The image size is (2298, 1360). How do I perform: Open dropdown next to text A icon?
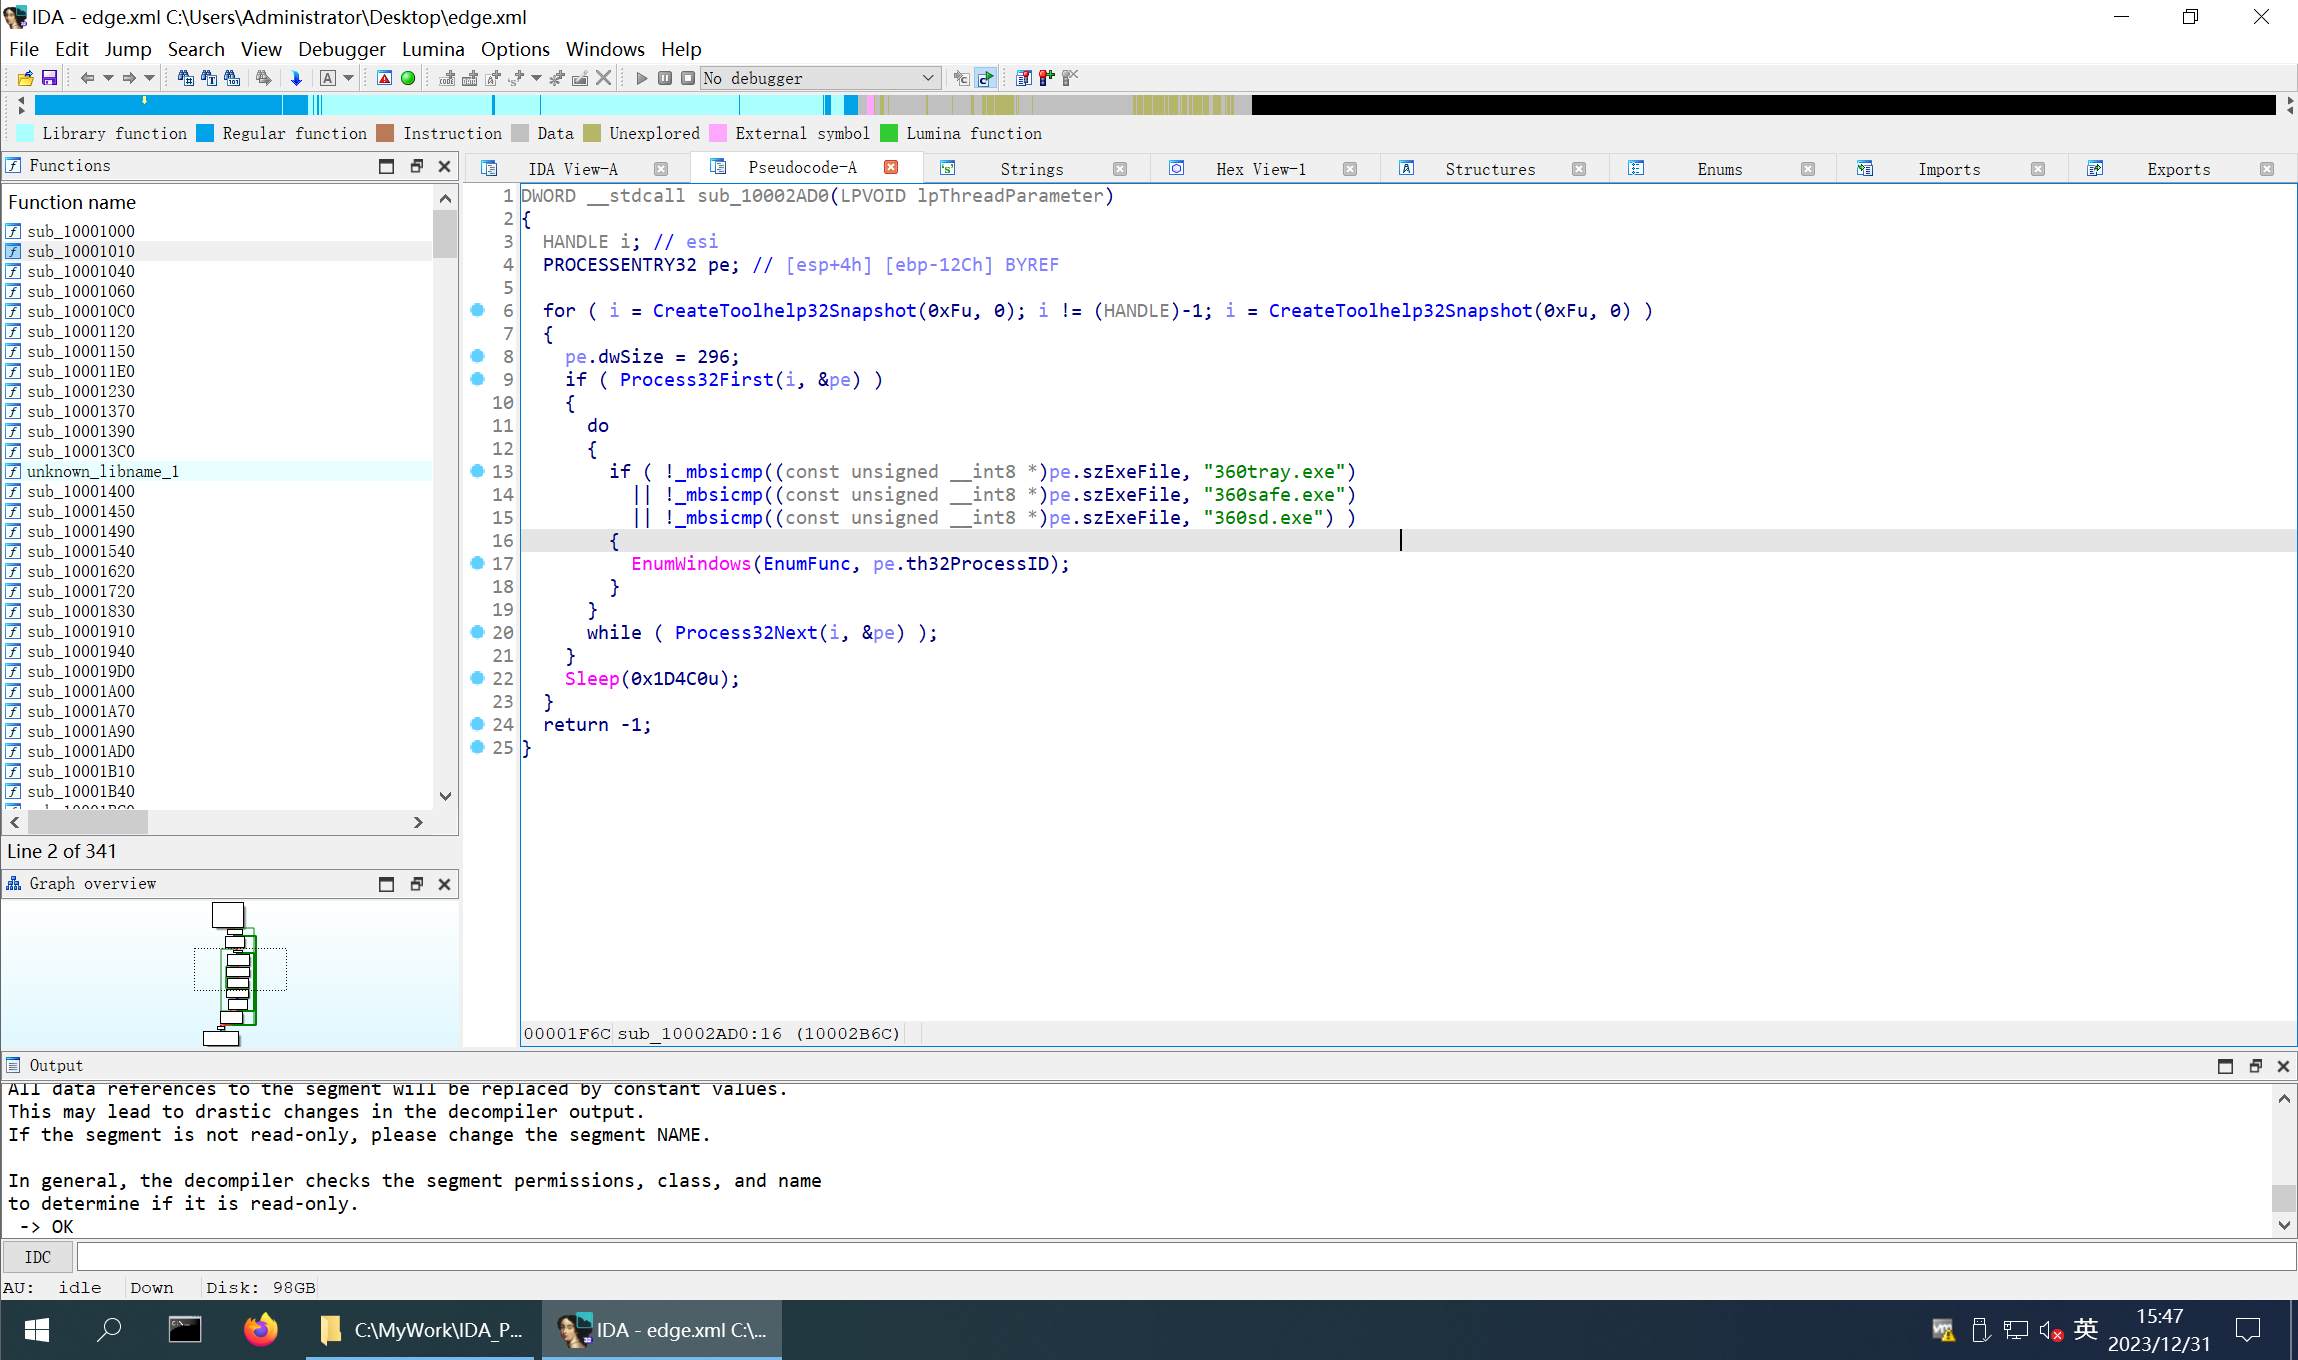click(349, 78)
